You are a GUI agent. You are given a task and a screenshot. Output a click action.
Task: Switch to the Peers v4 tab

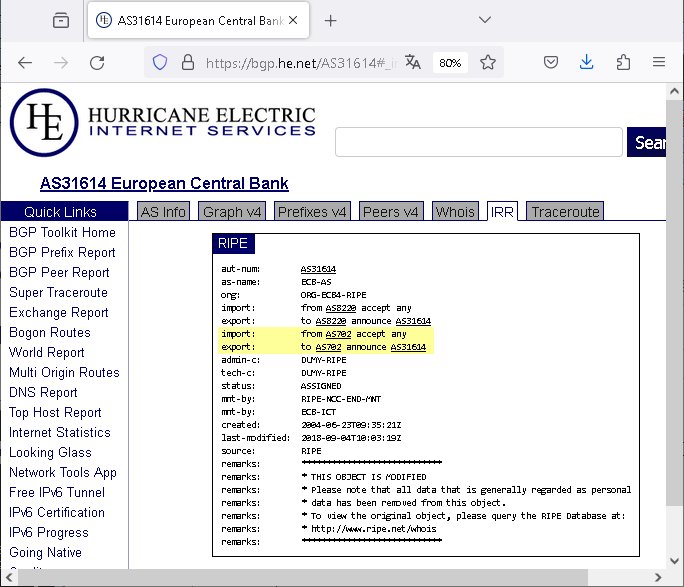click(x=390, y=212)
